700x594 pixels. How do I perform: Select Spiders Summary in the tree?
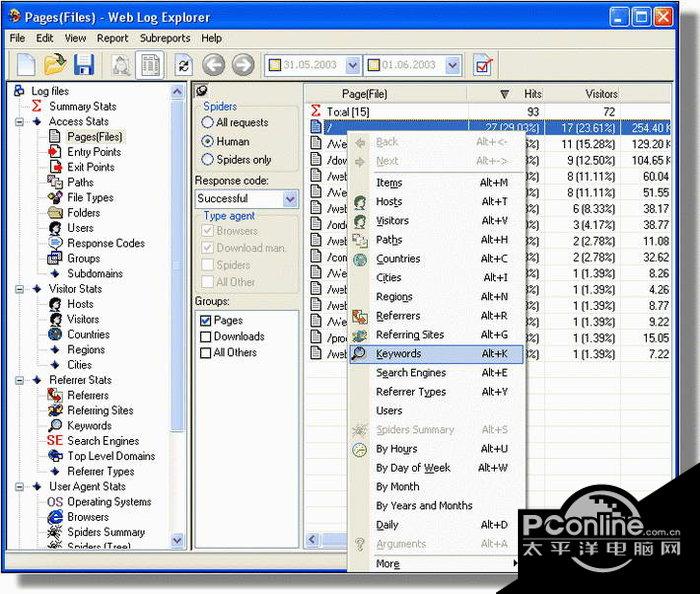(106, 532)
